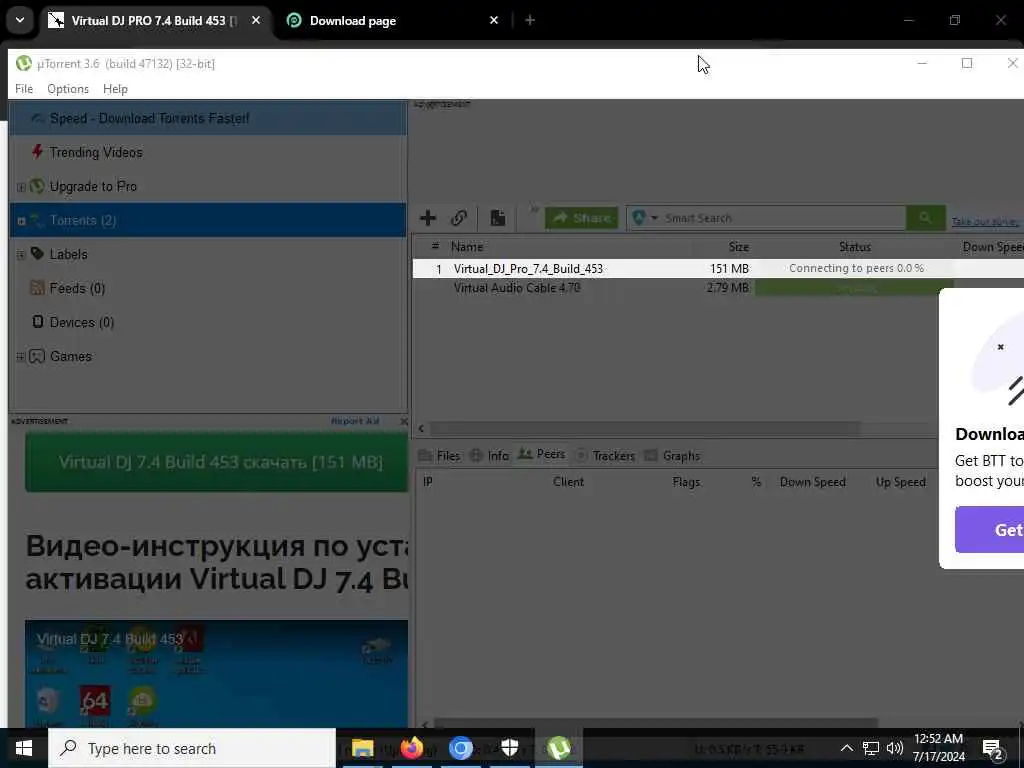Click the purple Get button in popup
Screen dimensions: 1024x768
tap(989, 530)
